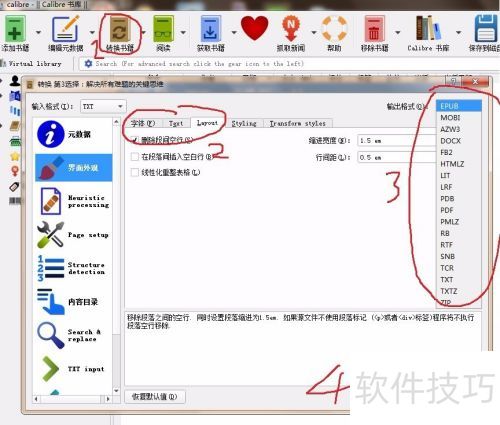This screenshot has height=425, width=500.
Task: Open the input format TXT dropdown
Action: (x=103, y=106)
